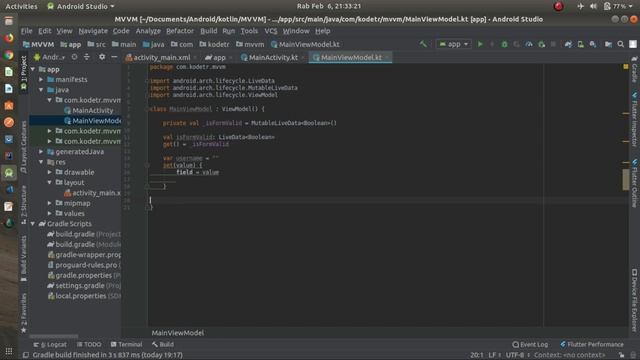Viewport: 640px width, 360px height.
Task: Expand the values folder
Action: click(49, 213)
